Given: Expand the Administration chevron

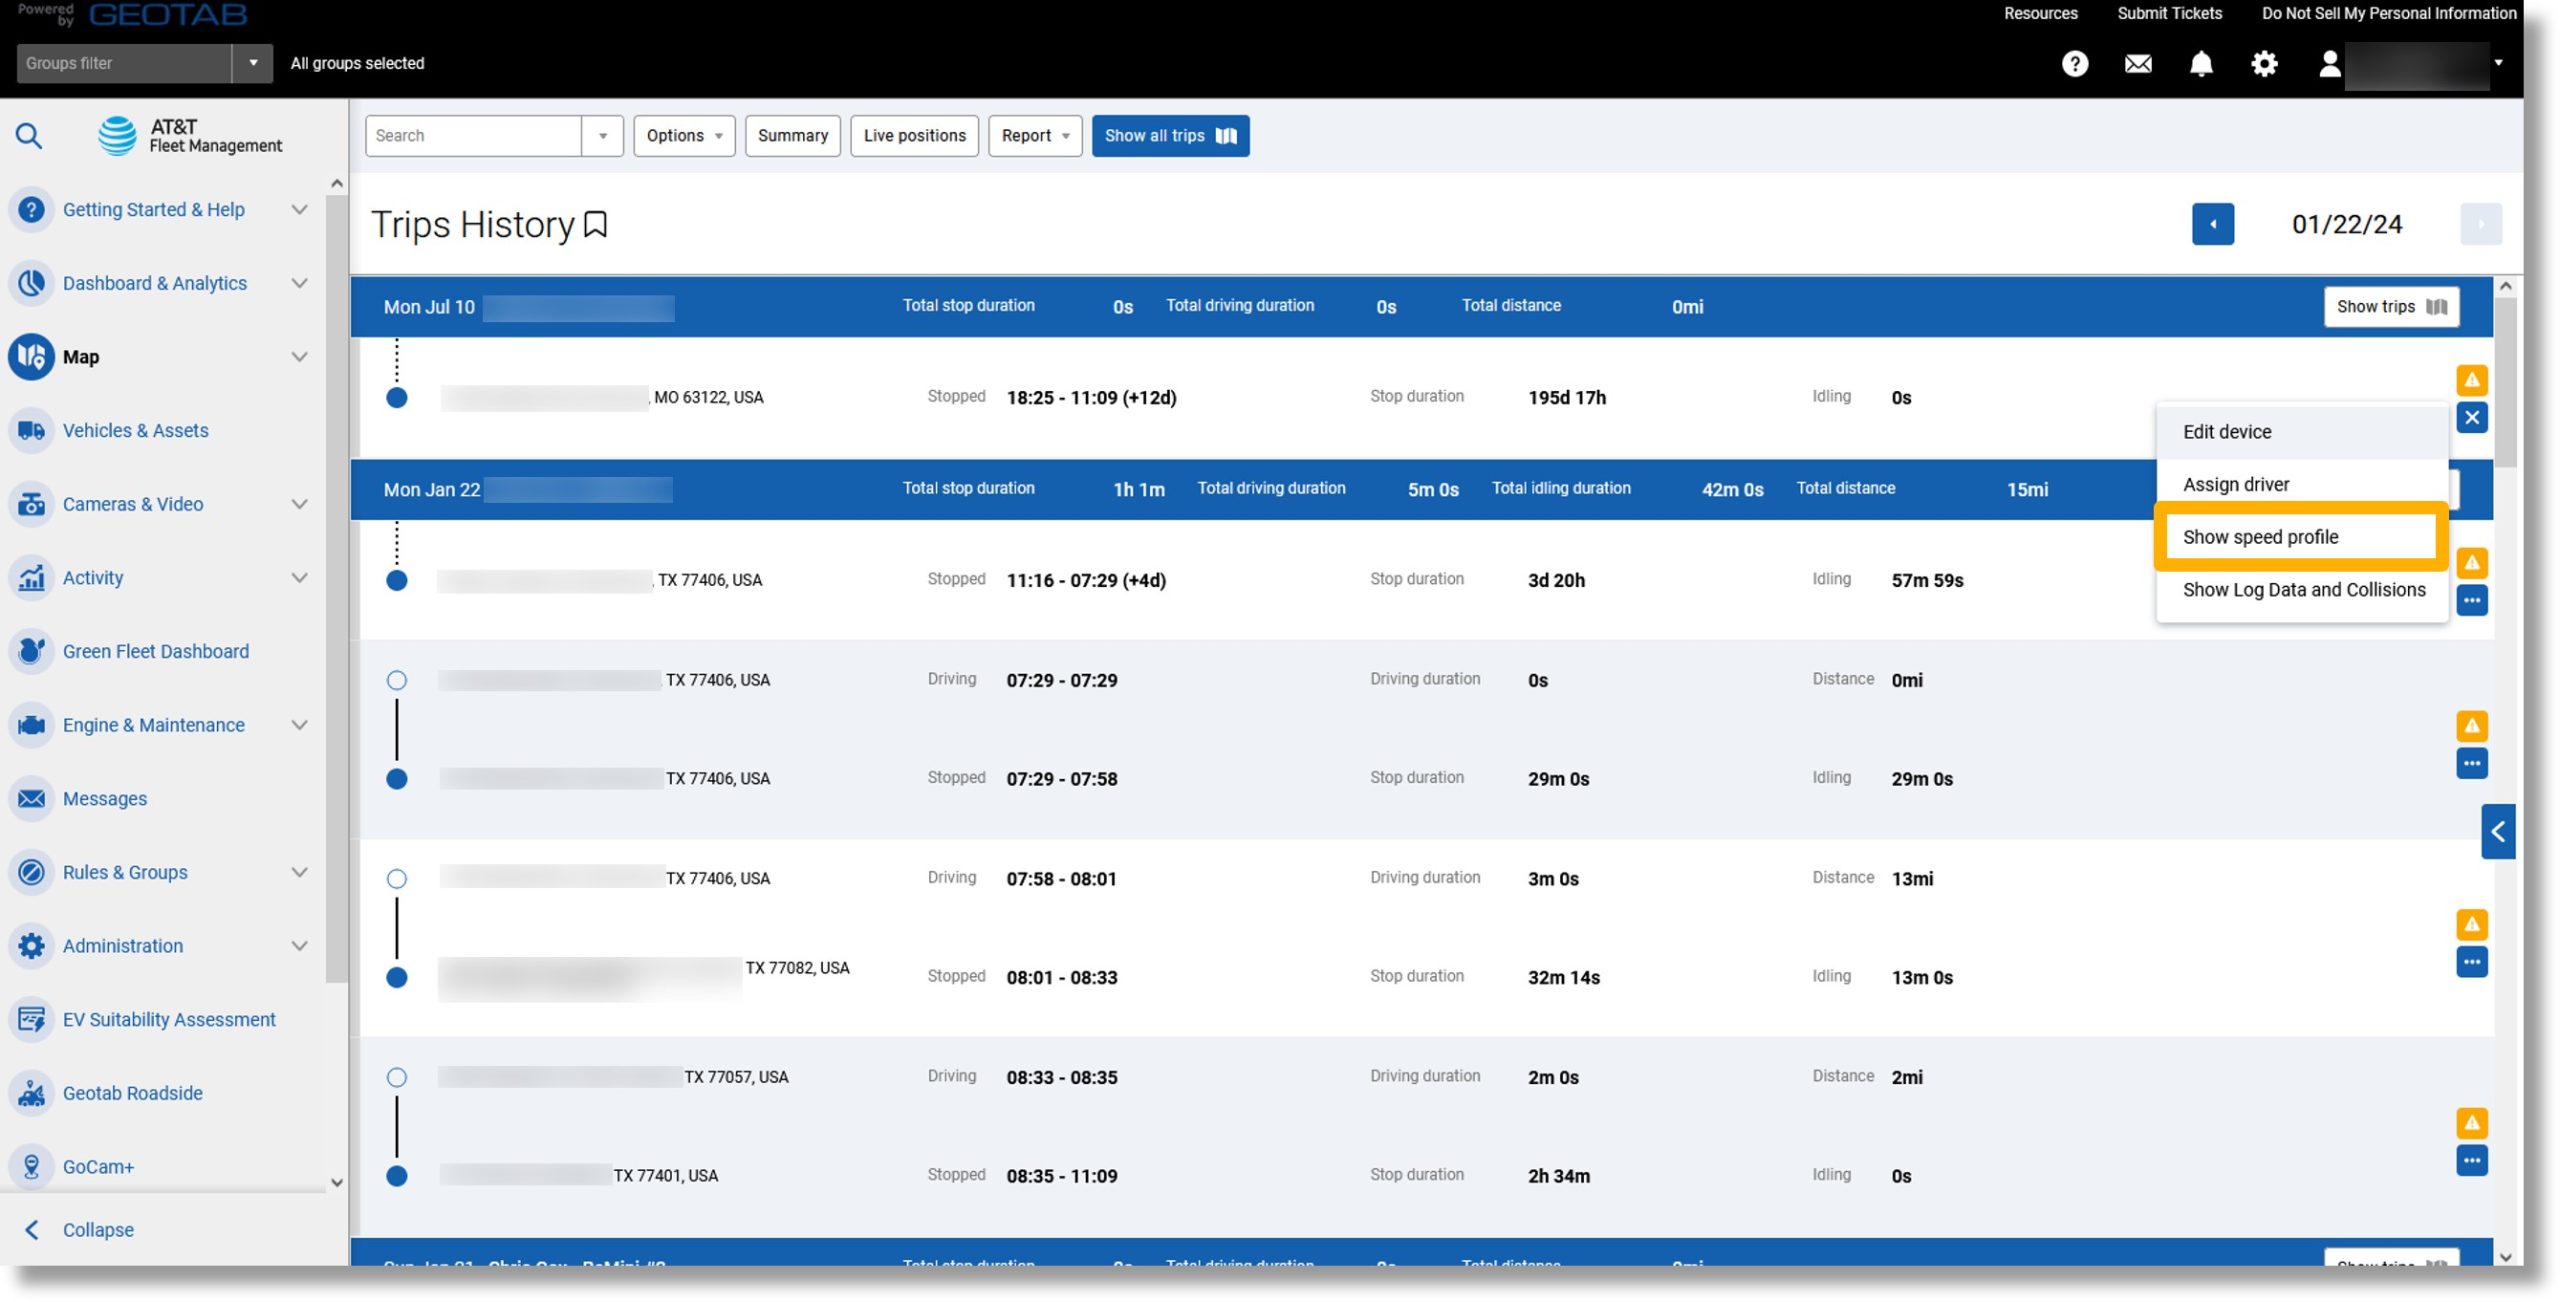Looking at the screenshot, I should tap(299, 946).
